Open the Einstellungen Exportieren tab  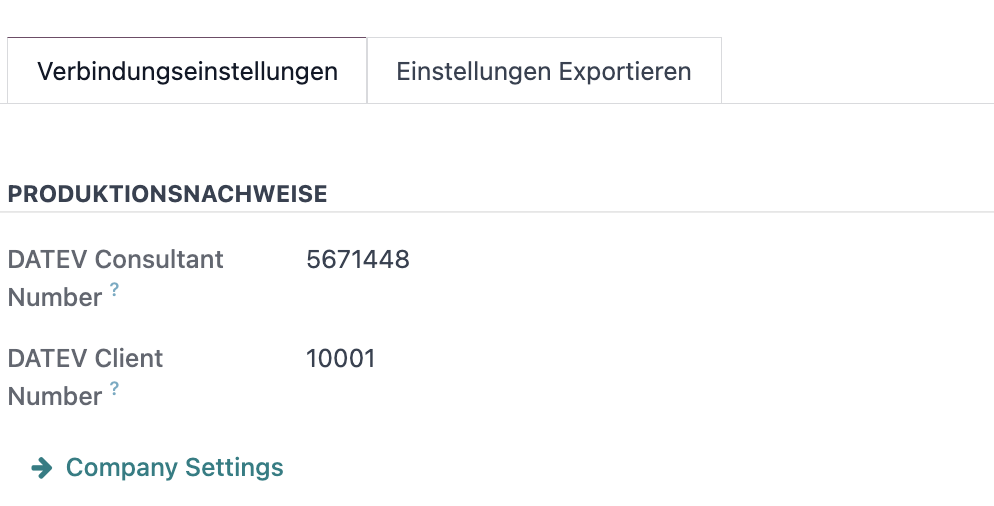544,70
